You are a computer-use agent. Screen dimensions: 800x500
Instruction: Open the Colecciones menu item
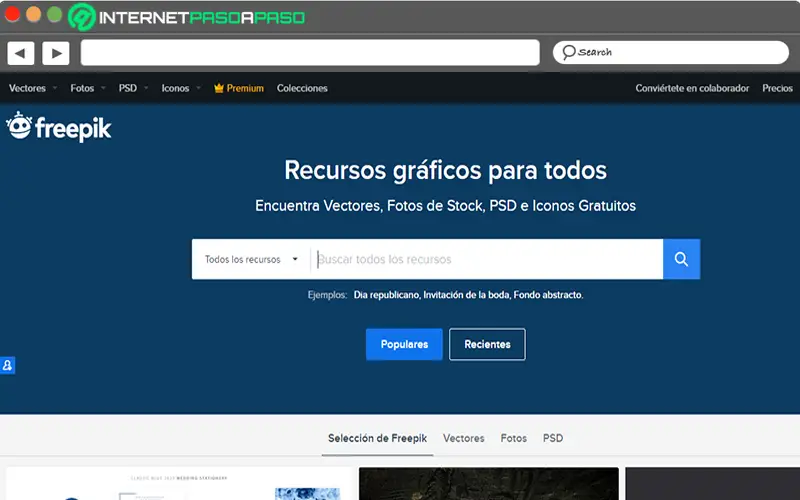pos(302,88)
